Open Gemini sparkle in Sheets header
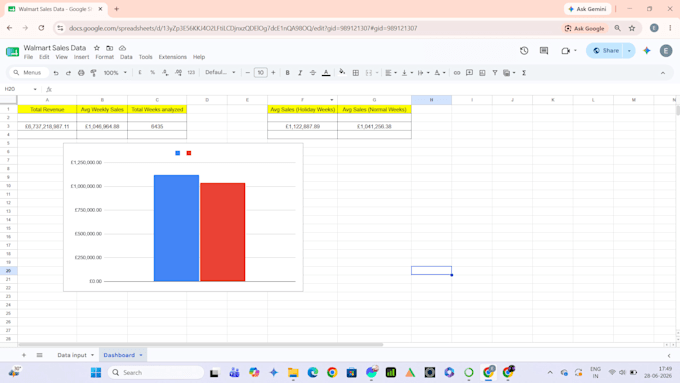The width and height of the screenshot is (680, 383). click(647, 51)
